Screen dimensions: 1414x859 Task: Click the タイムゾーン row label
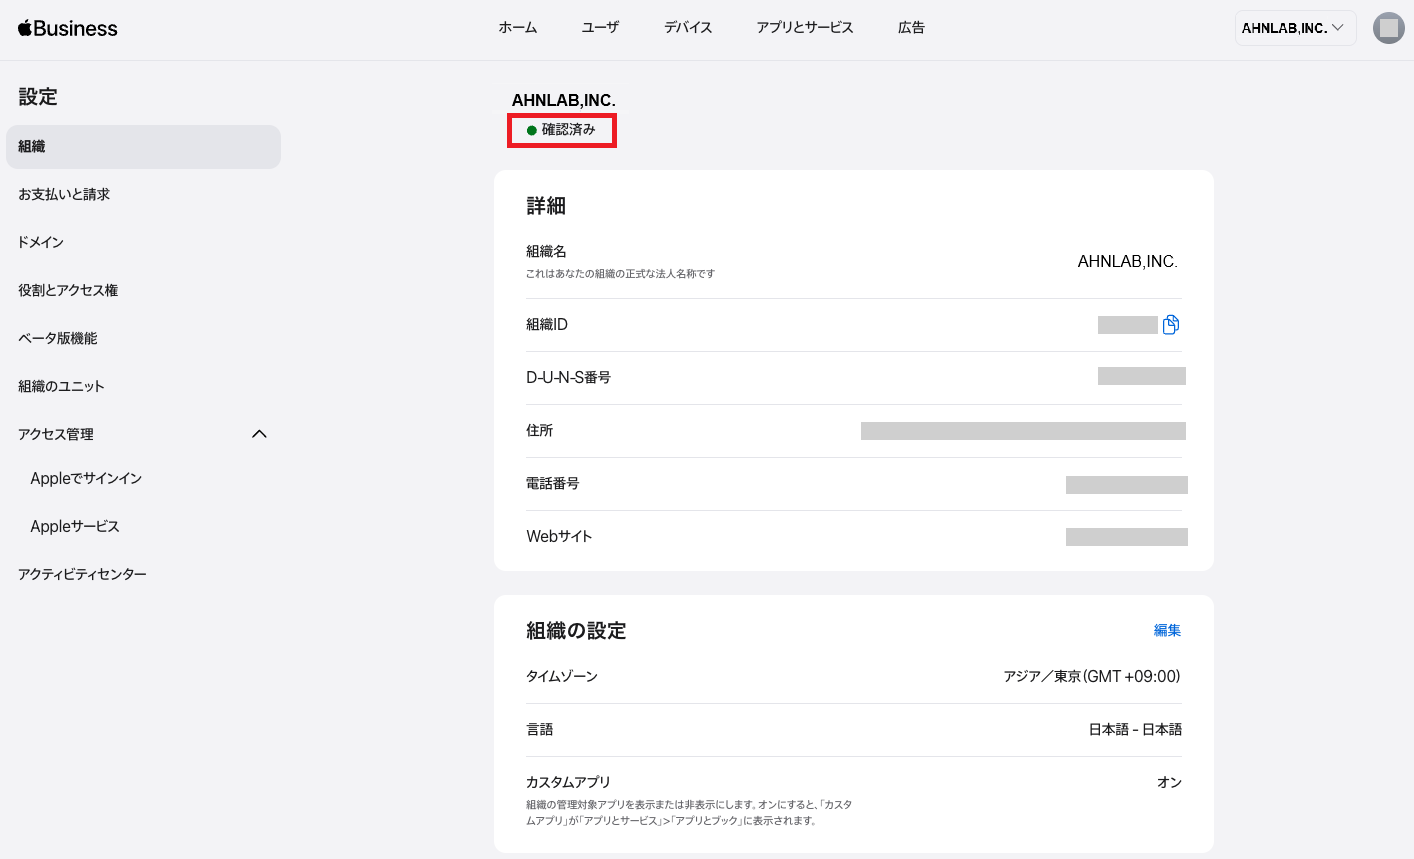click(x=562, y=676)
